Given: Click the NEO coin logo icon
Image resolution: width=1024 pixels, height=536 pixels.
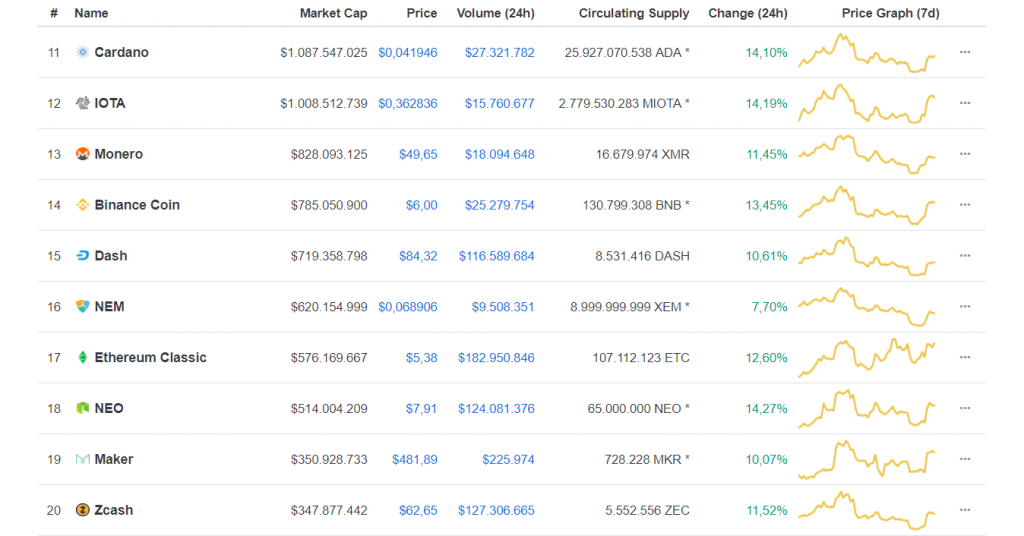Looking at the screenshot, I should 82,409.
